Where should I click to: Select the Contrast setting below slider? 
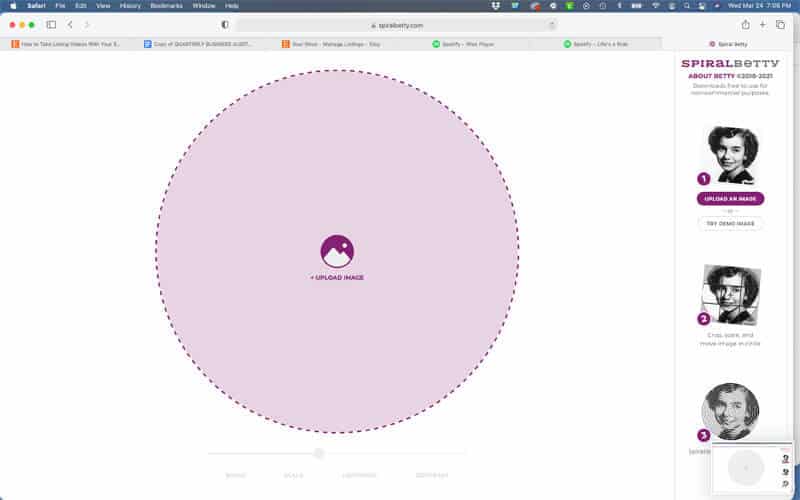[x=432, y=475]
